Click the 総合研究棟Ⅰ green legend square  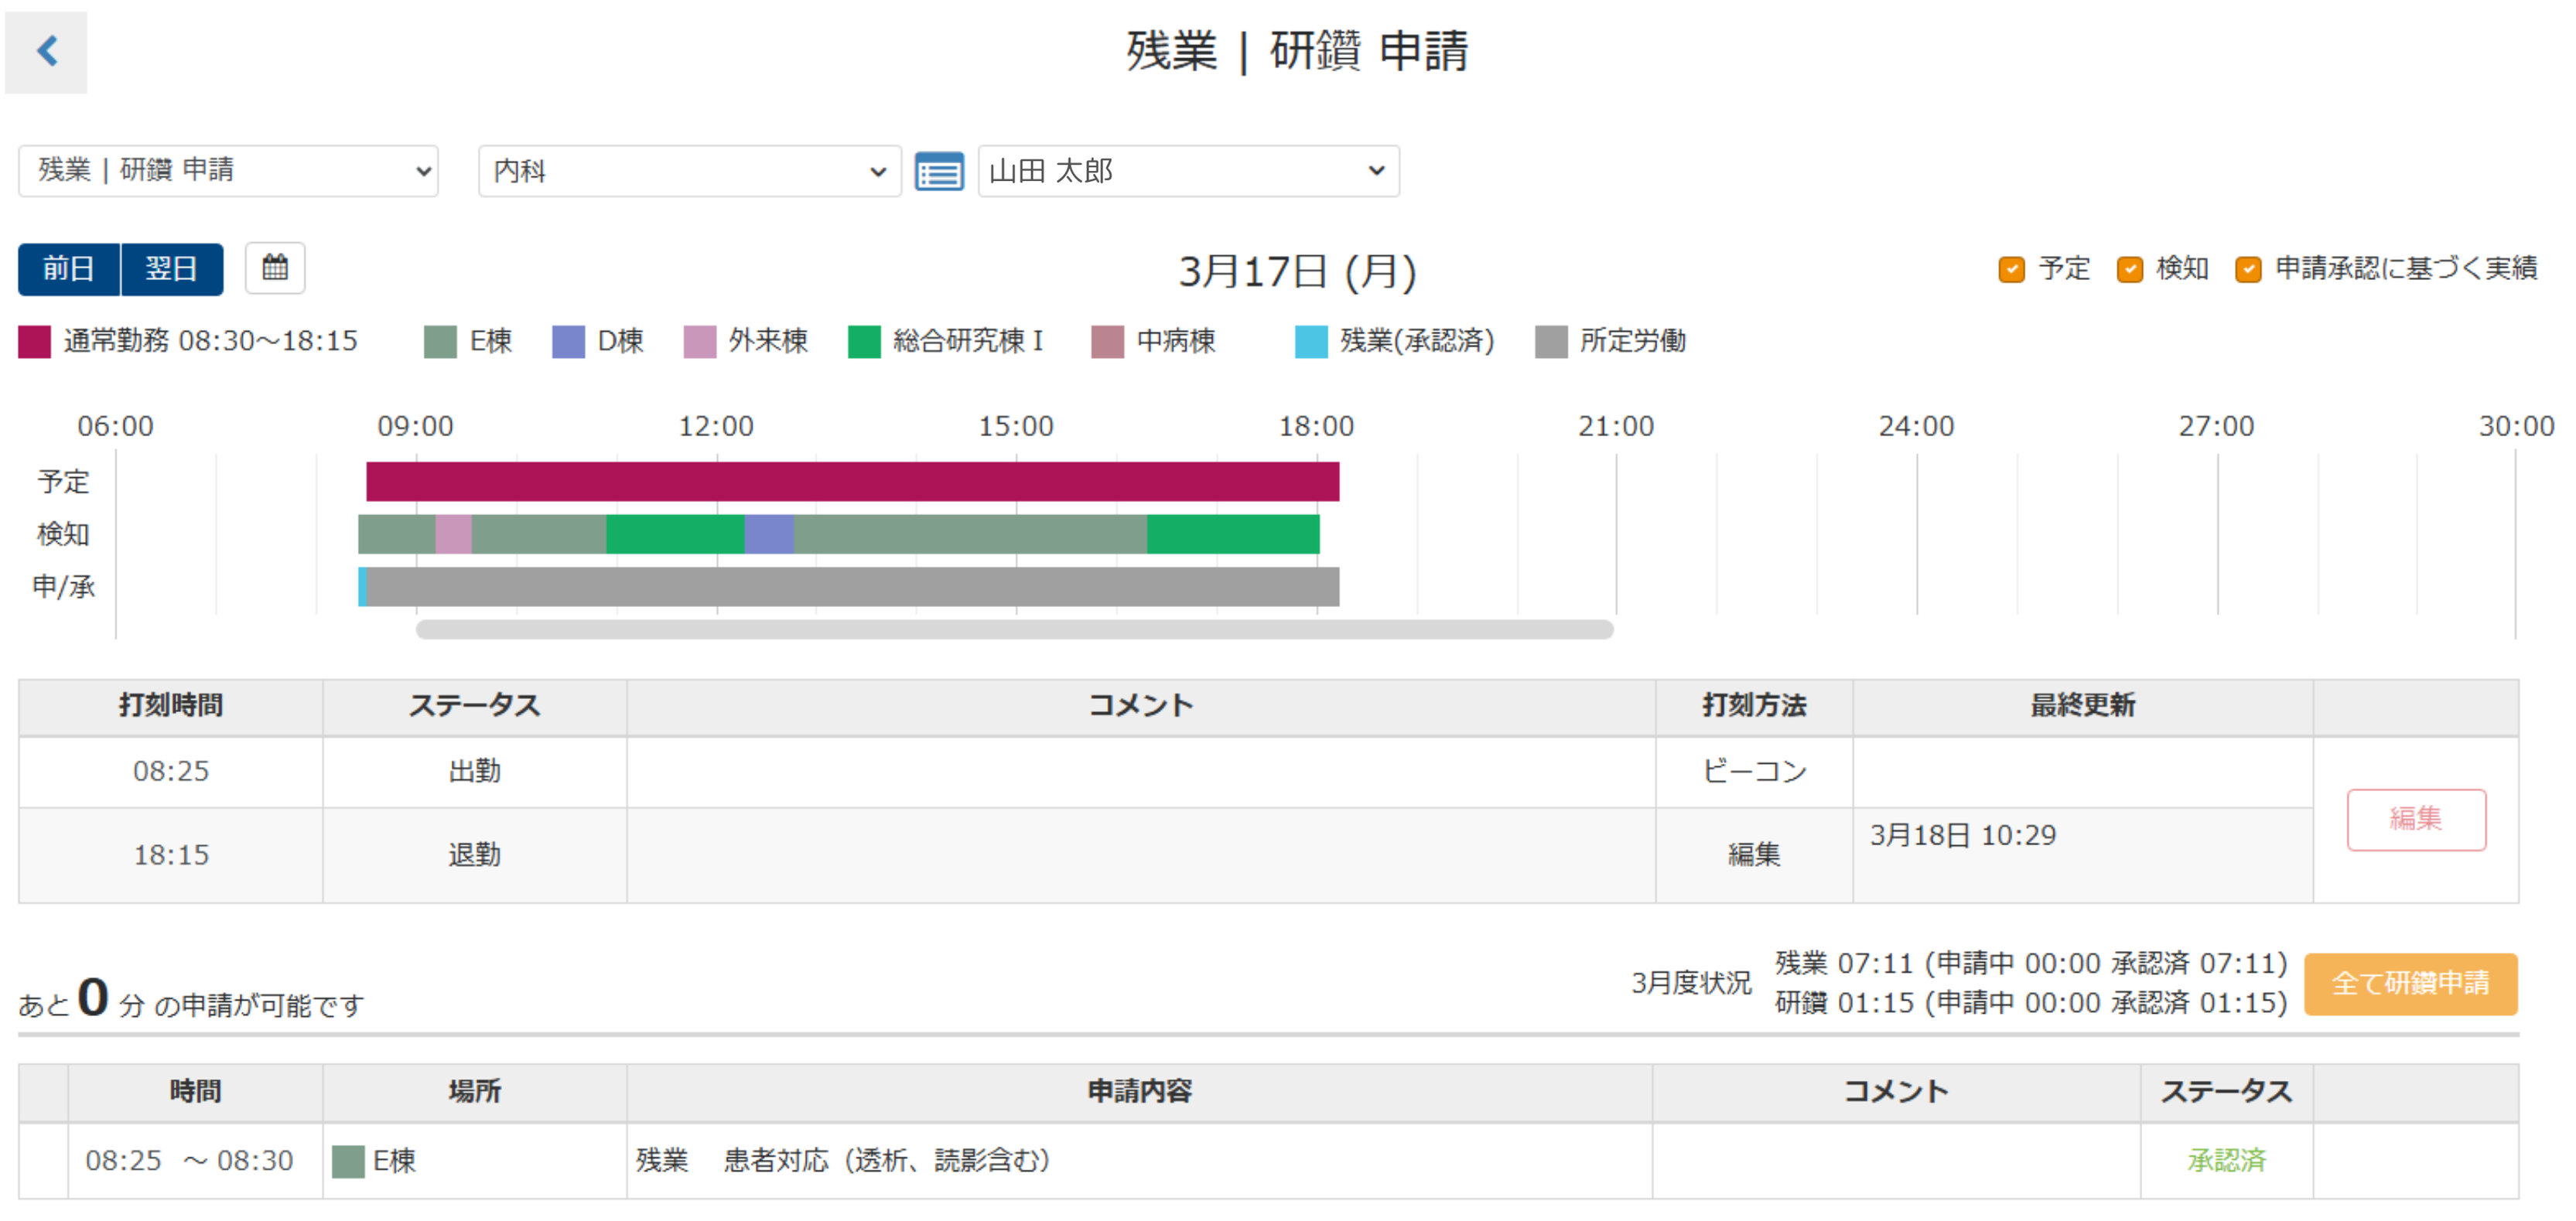point(863,341)
